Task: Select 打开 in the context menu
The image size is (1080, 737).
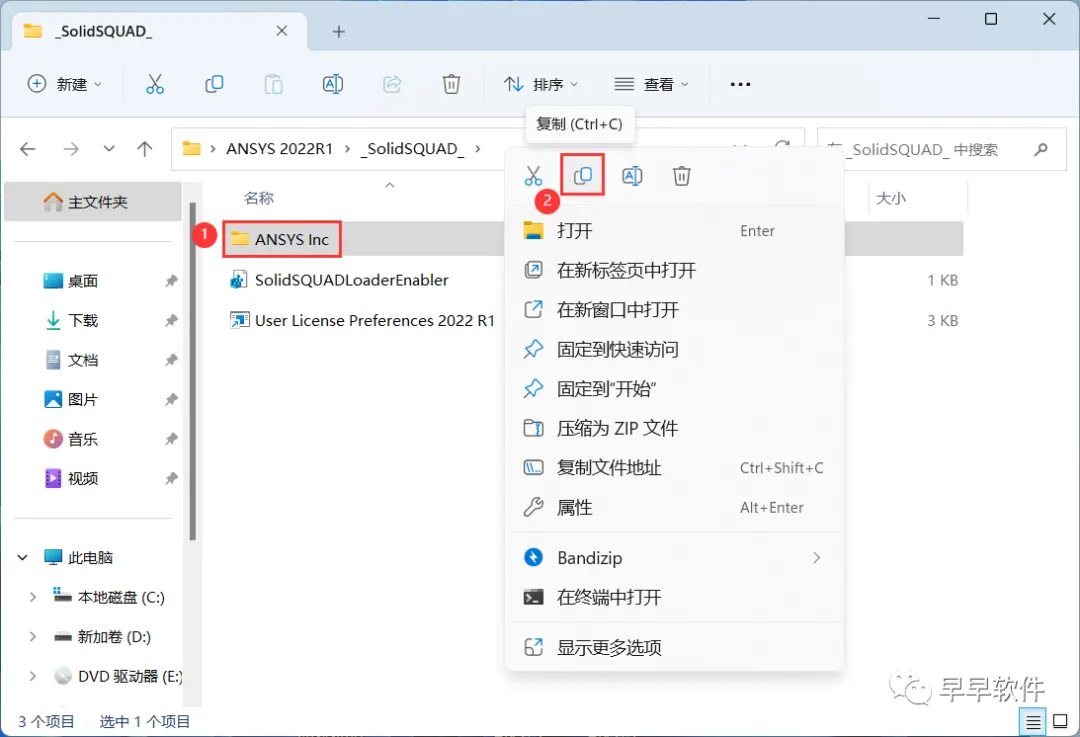Action: tap(675, 231)
